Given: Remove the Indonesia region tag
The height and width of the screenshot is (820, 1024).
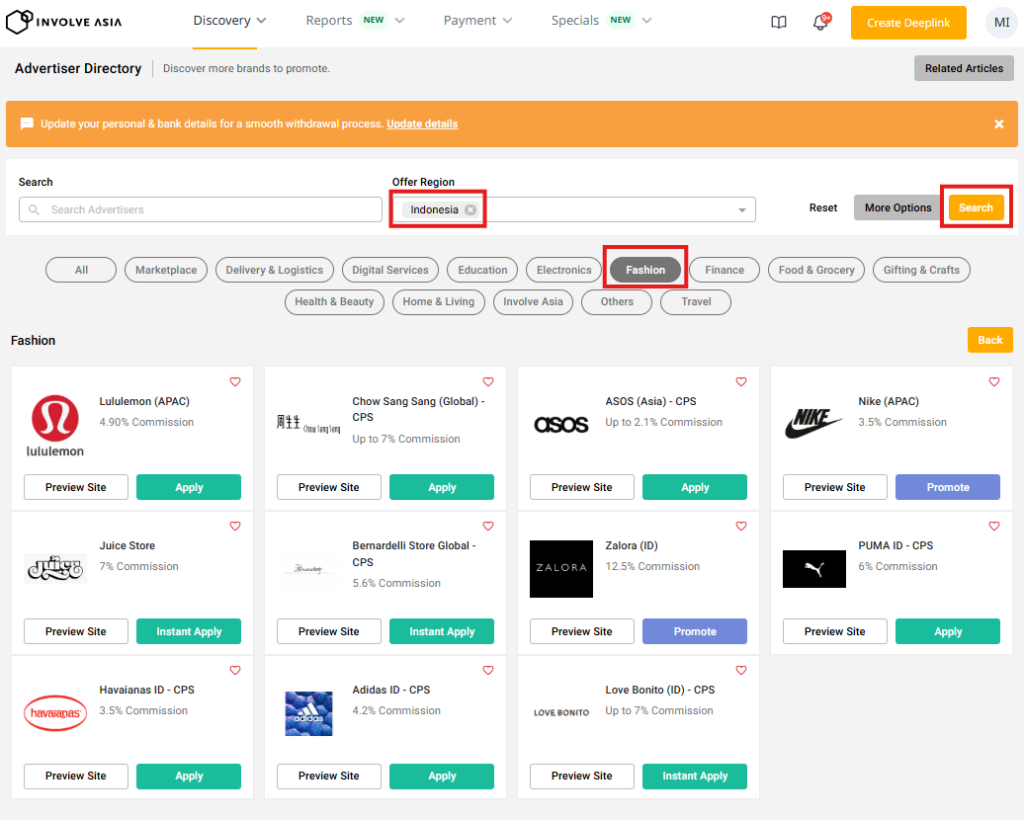Looking at the screenshot, I should coord(470,210).
